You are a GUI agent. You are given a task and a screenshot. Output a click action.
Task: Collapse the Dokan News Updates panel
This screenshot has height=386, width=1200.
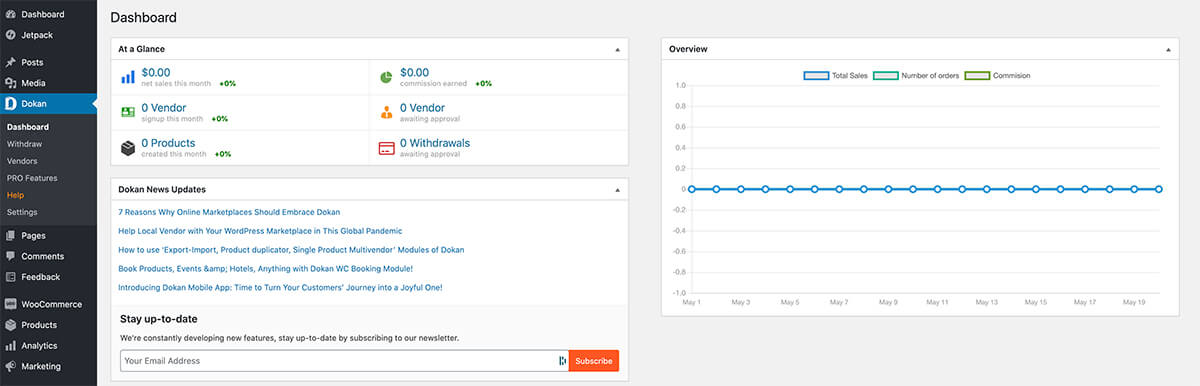click(617, 189)
